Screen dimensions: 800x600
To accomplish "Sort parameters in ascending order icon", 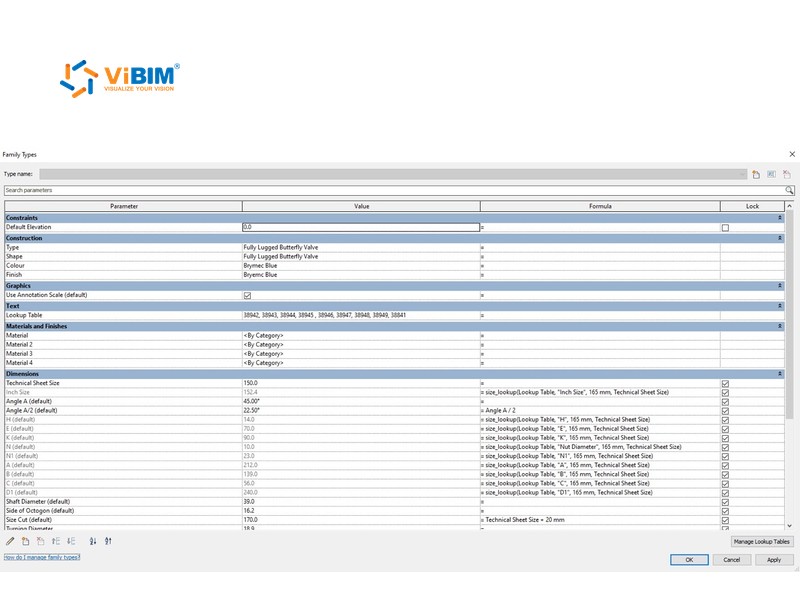I will 93,541.
